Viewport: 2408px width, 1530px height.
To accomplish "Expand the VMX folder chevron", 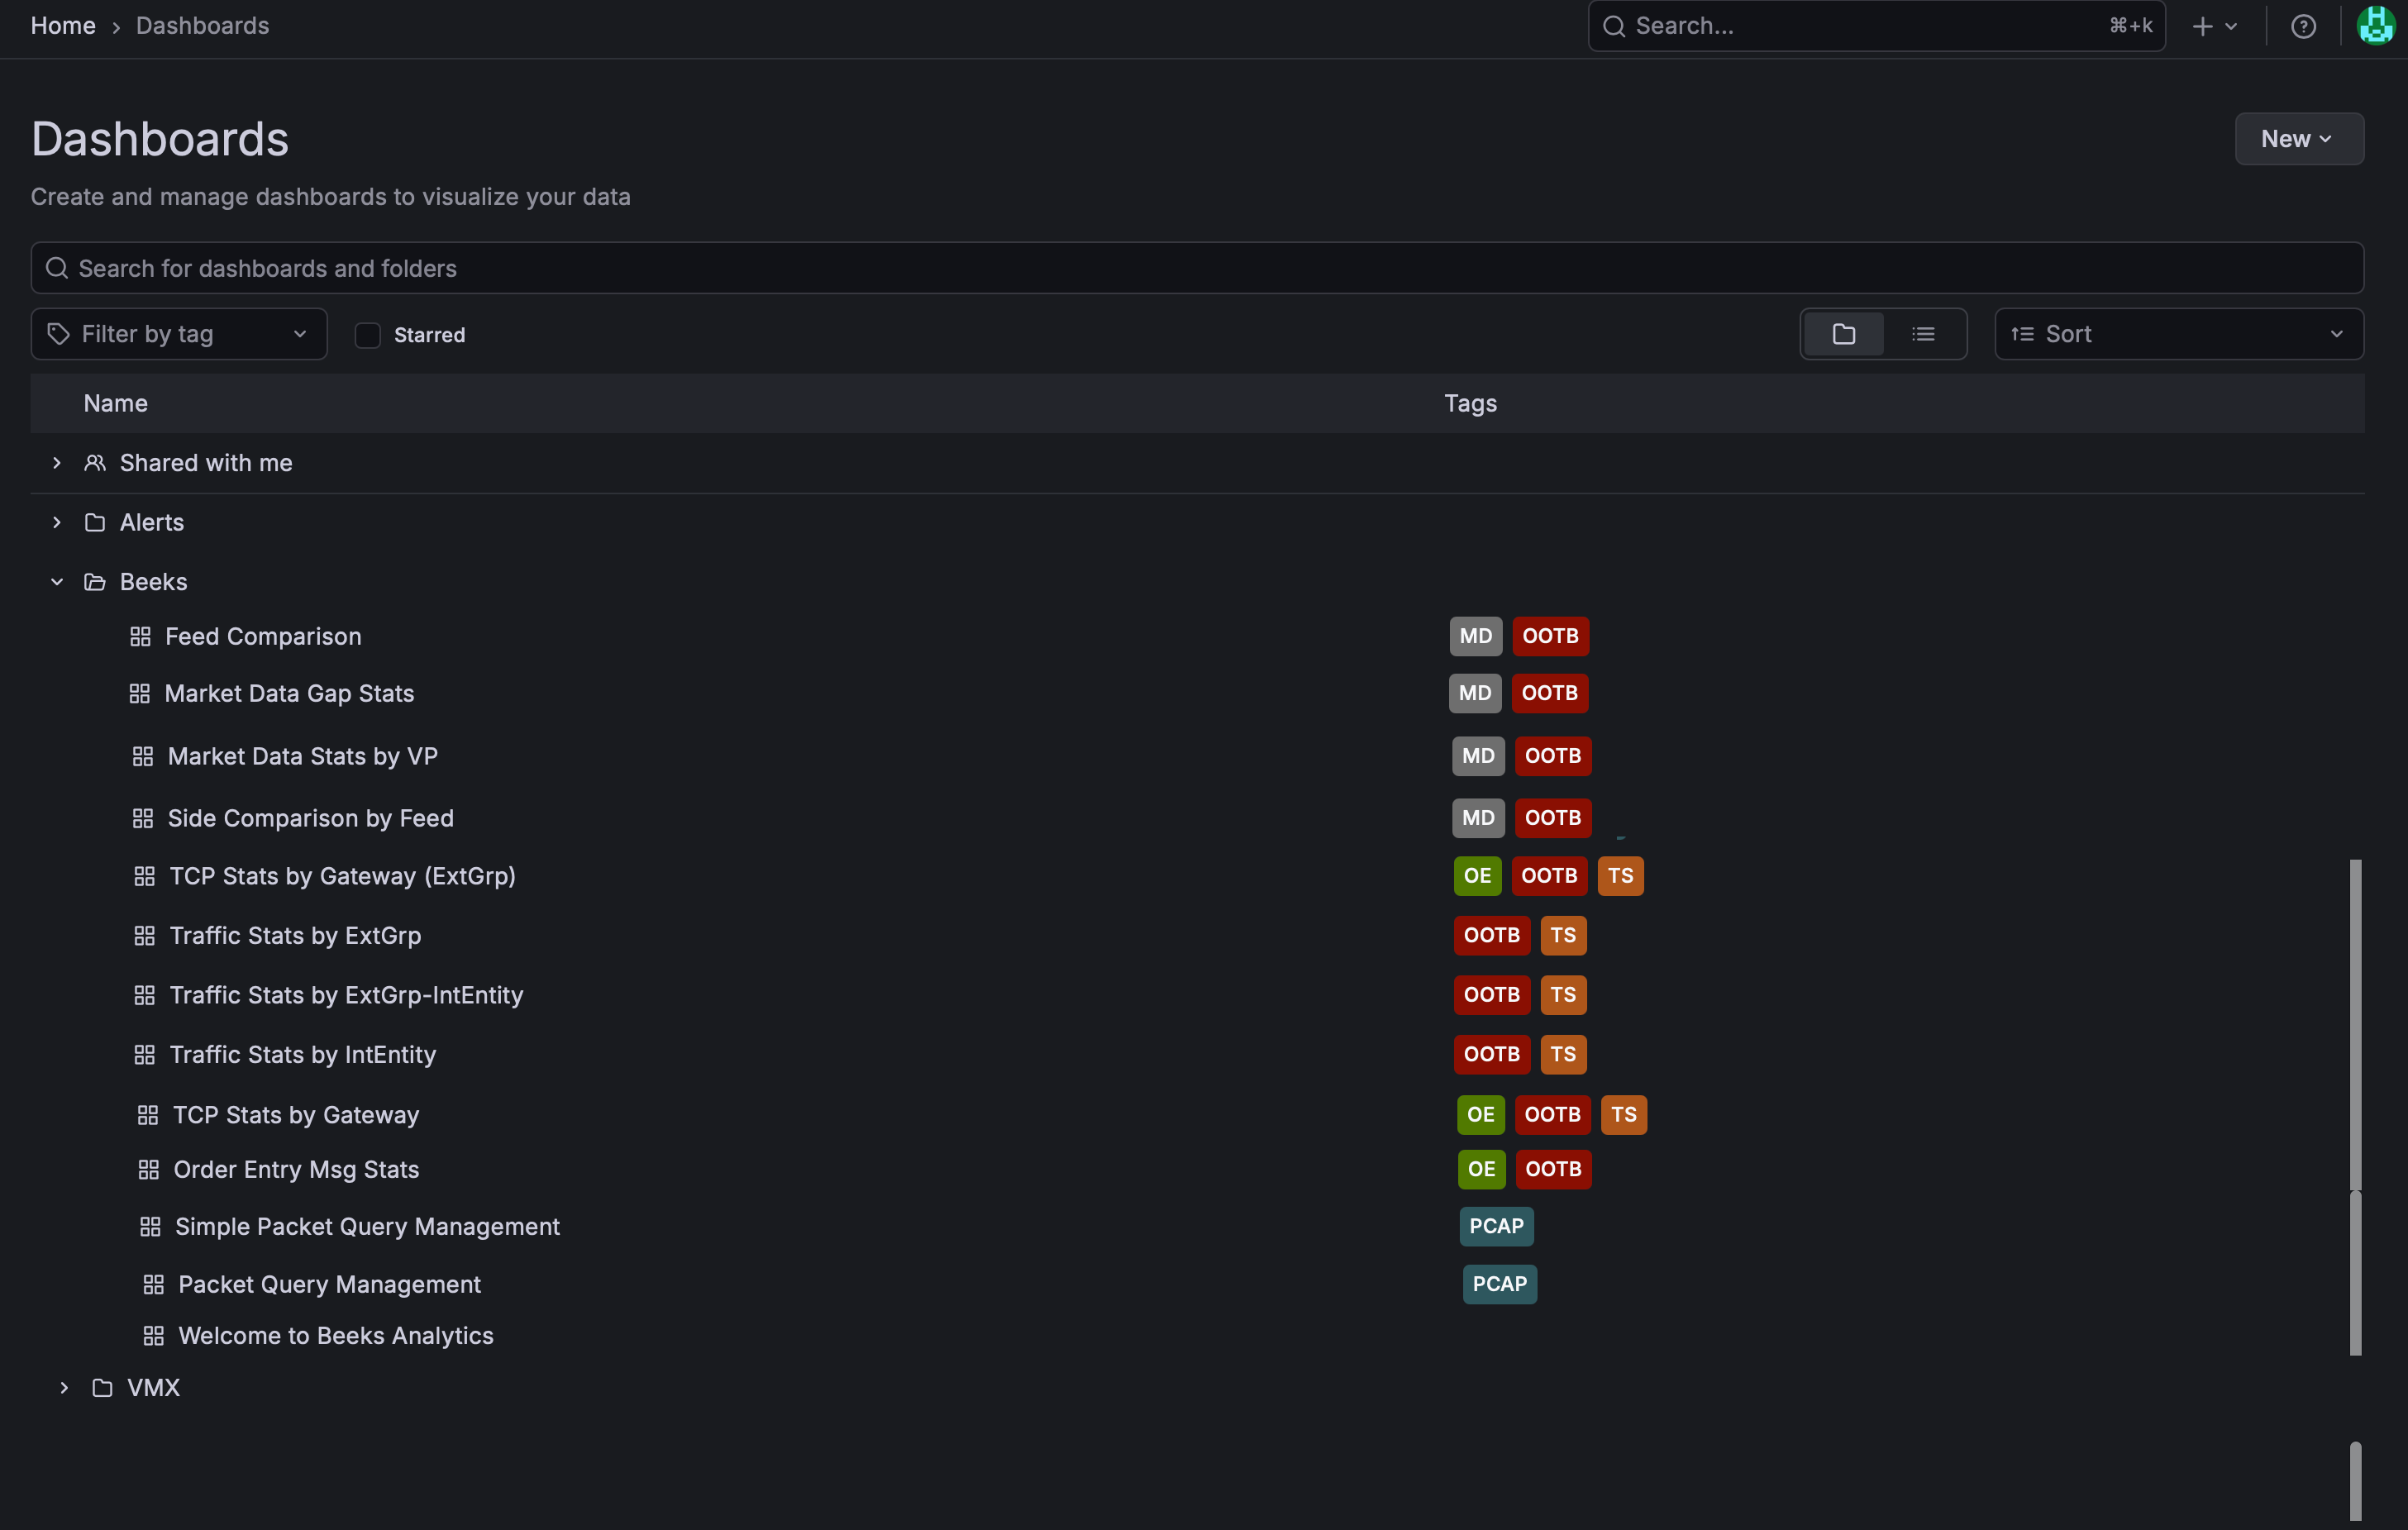I will 64,1388.
